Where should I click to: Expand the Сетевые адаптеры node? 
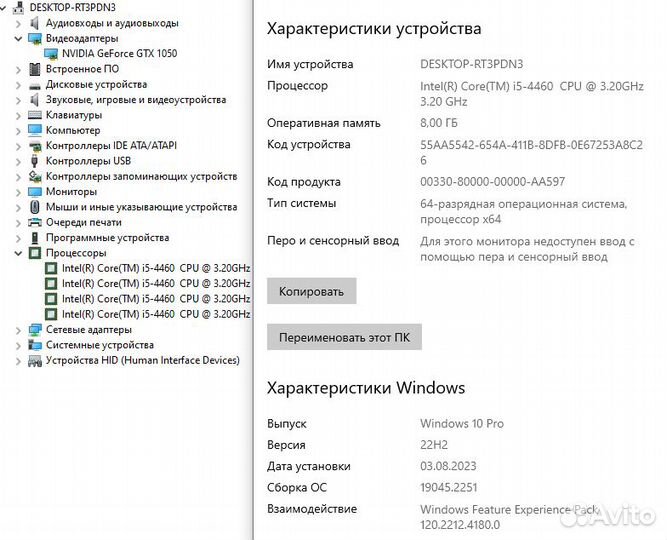pyautogui.click(x=18, y=330)
